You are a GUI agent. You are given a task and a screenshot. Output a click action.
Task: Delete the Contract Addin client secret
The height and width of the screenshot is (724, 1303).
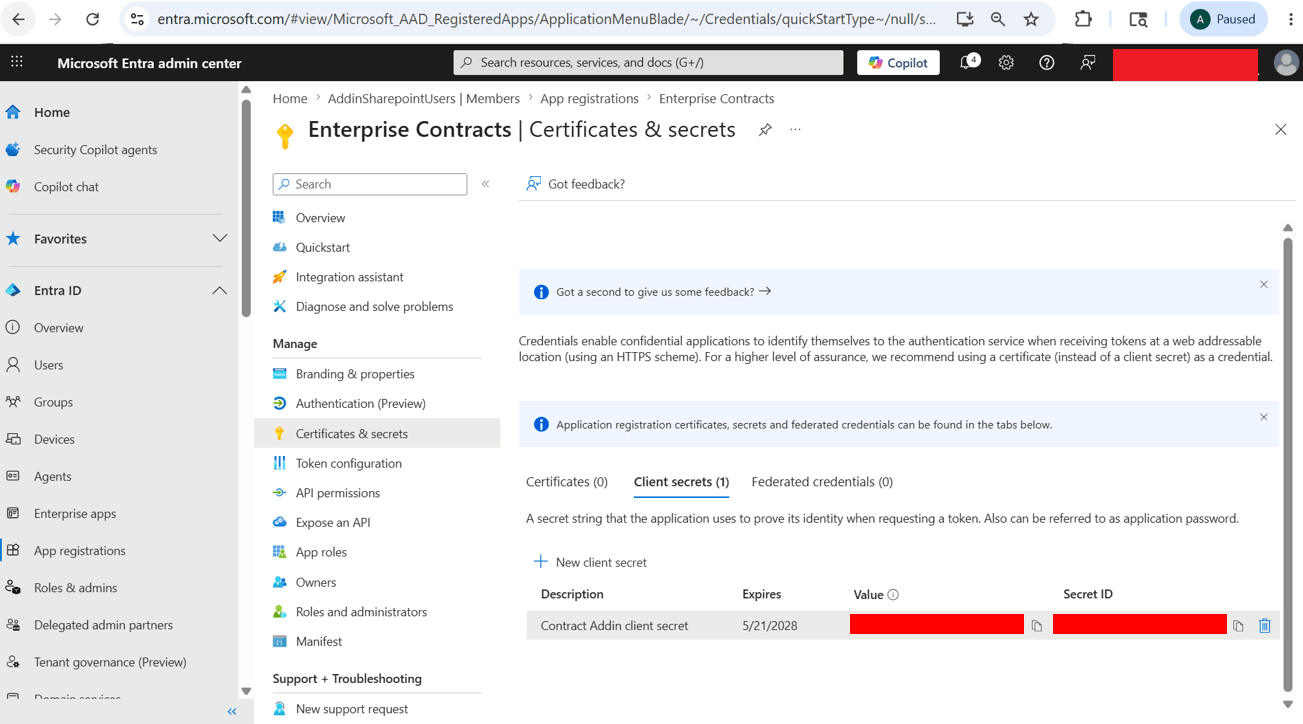point(1264,626)
